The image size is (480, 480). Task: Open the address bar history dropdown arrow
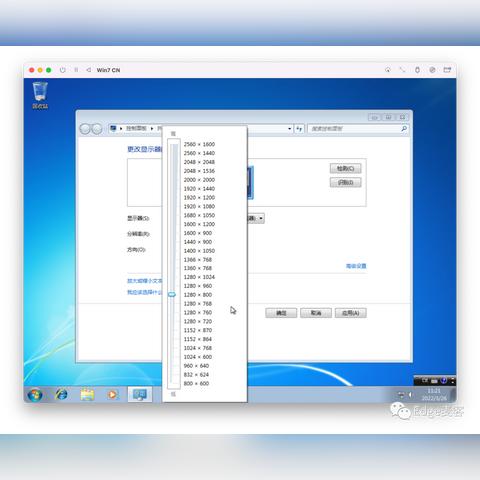(289, 129)
